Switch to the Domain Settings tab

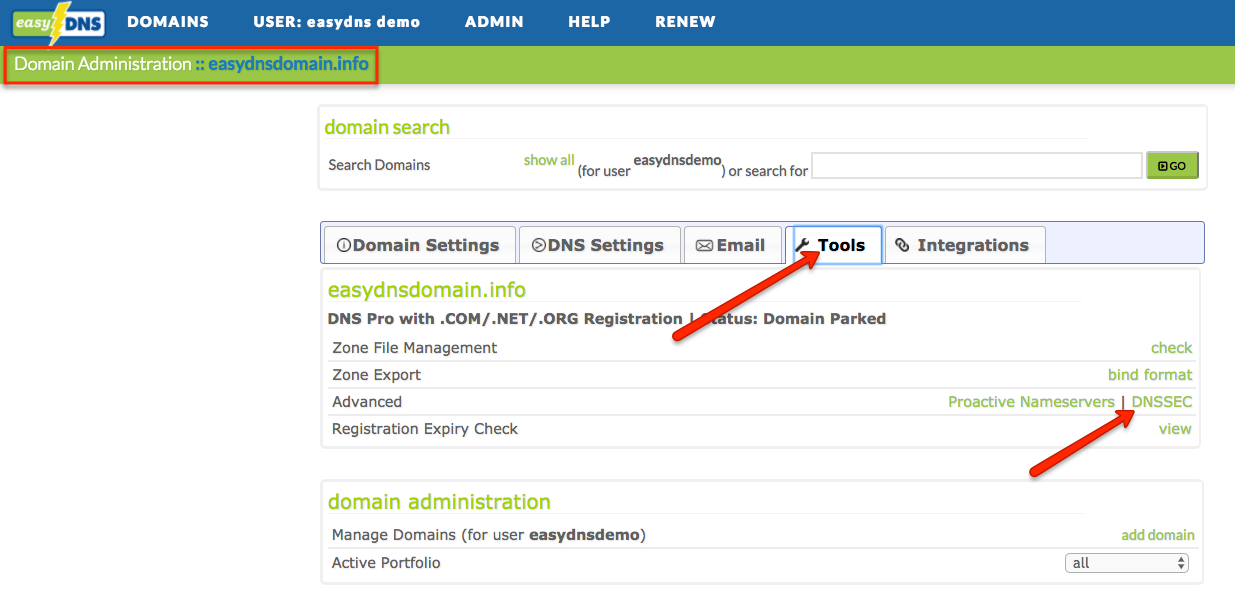tap(418, 245)
